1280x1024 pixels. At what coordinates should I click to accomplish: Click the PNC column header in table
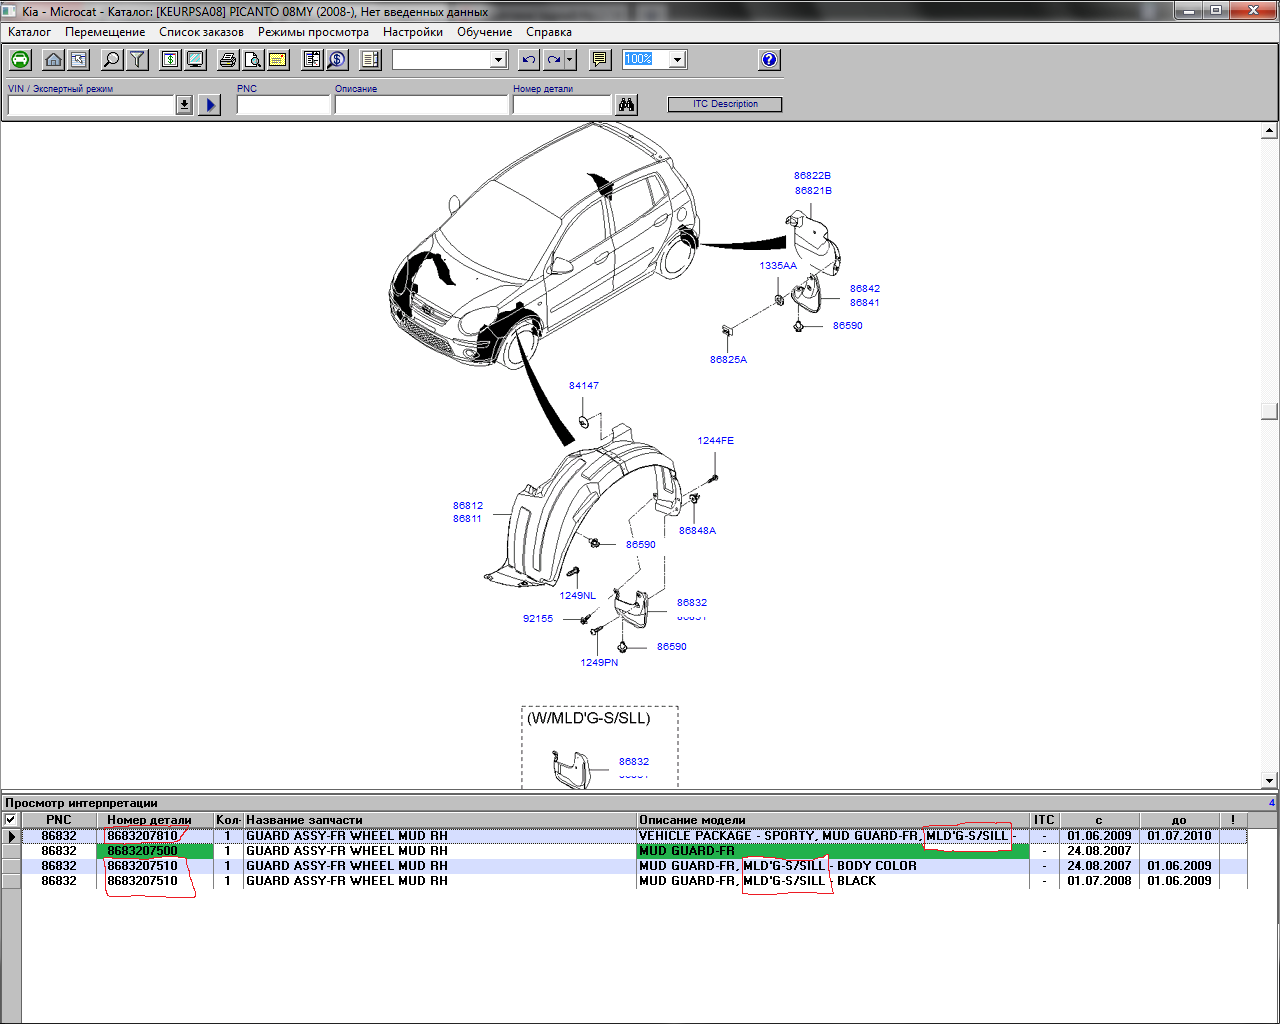point(59,820)
